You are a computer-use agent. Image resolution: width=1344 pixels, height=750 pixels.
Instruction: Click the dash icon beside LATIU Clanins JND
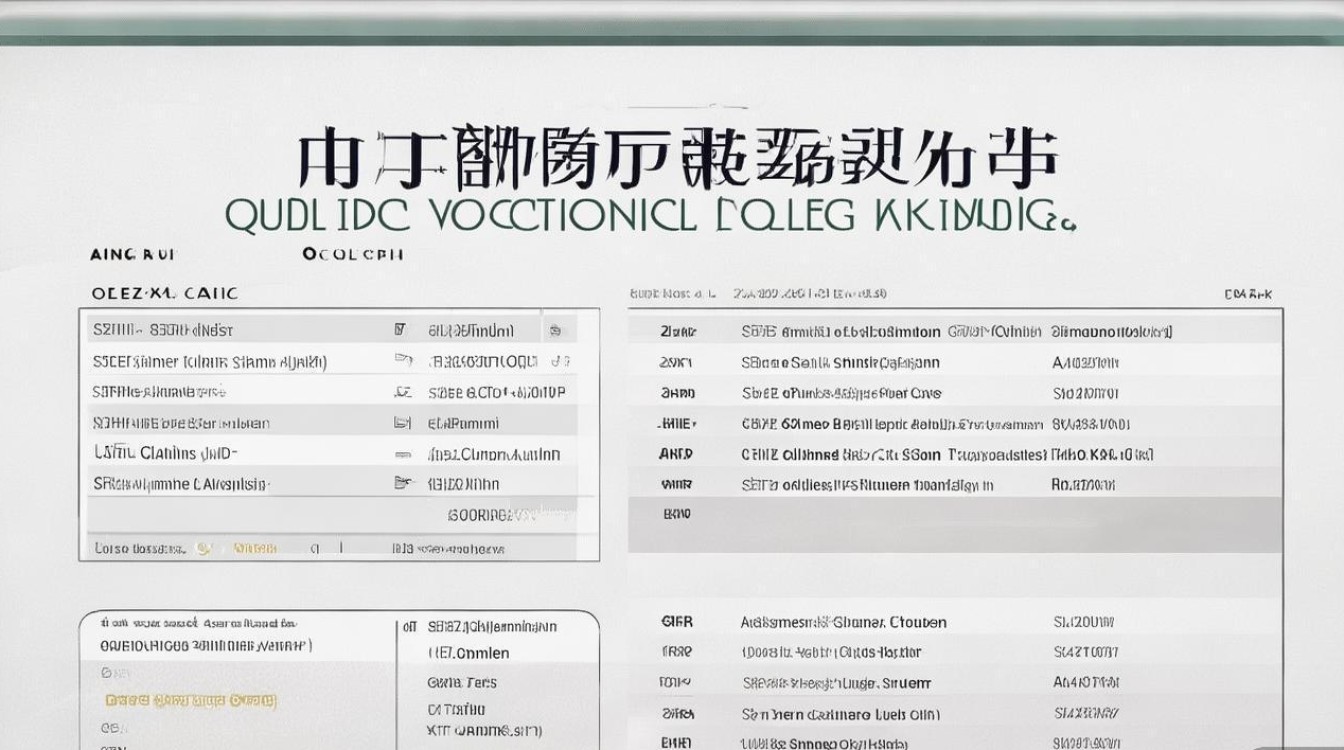pos(403,452)
